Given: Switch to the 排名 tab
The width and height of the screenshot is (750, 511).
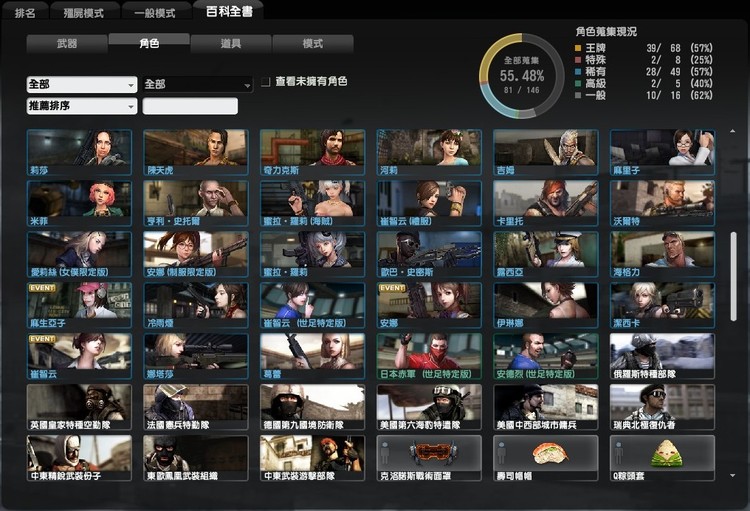Looking at the screenshot, I should coord(25,12).
